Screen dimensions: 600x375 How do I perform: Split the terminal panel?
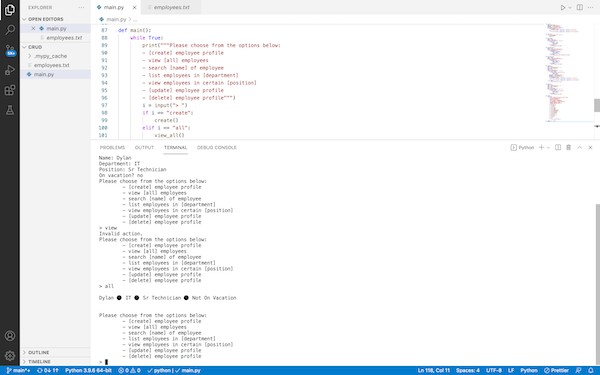pos(558,147)
